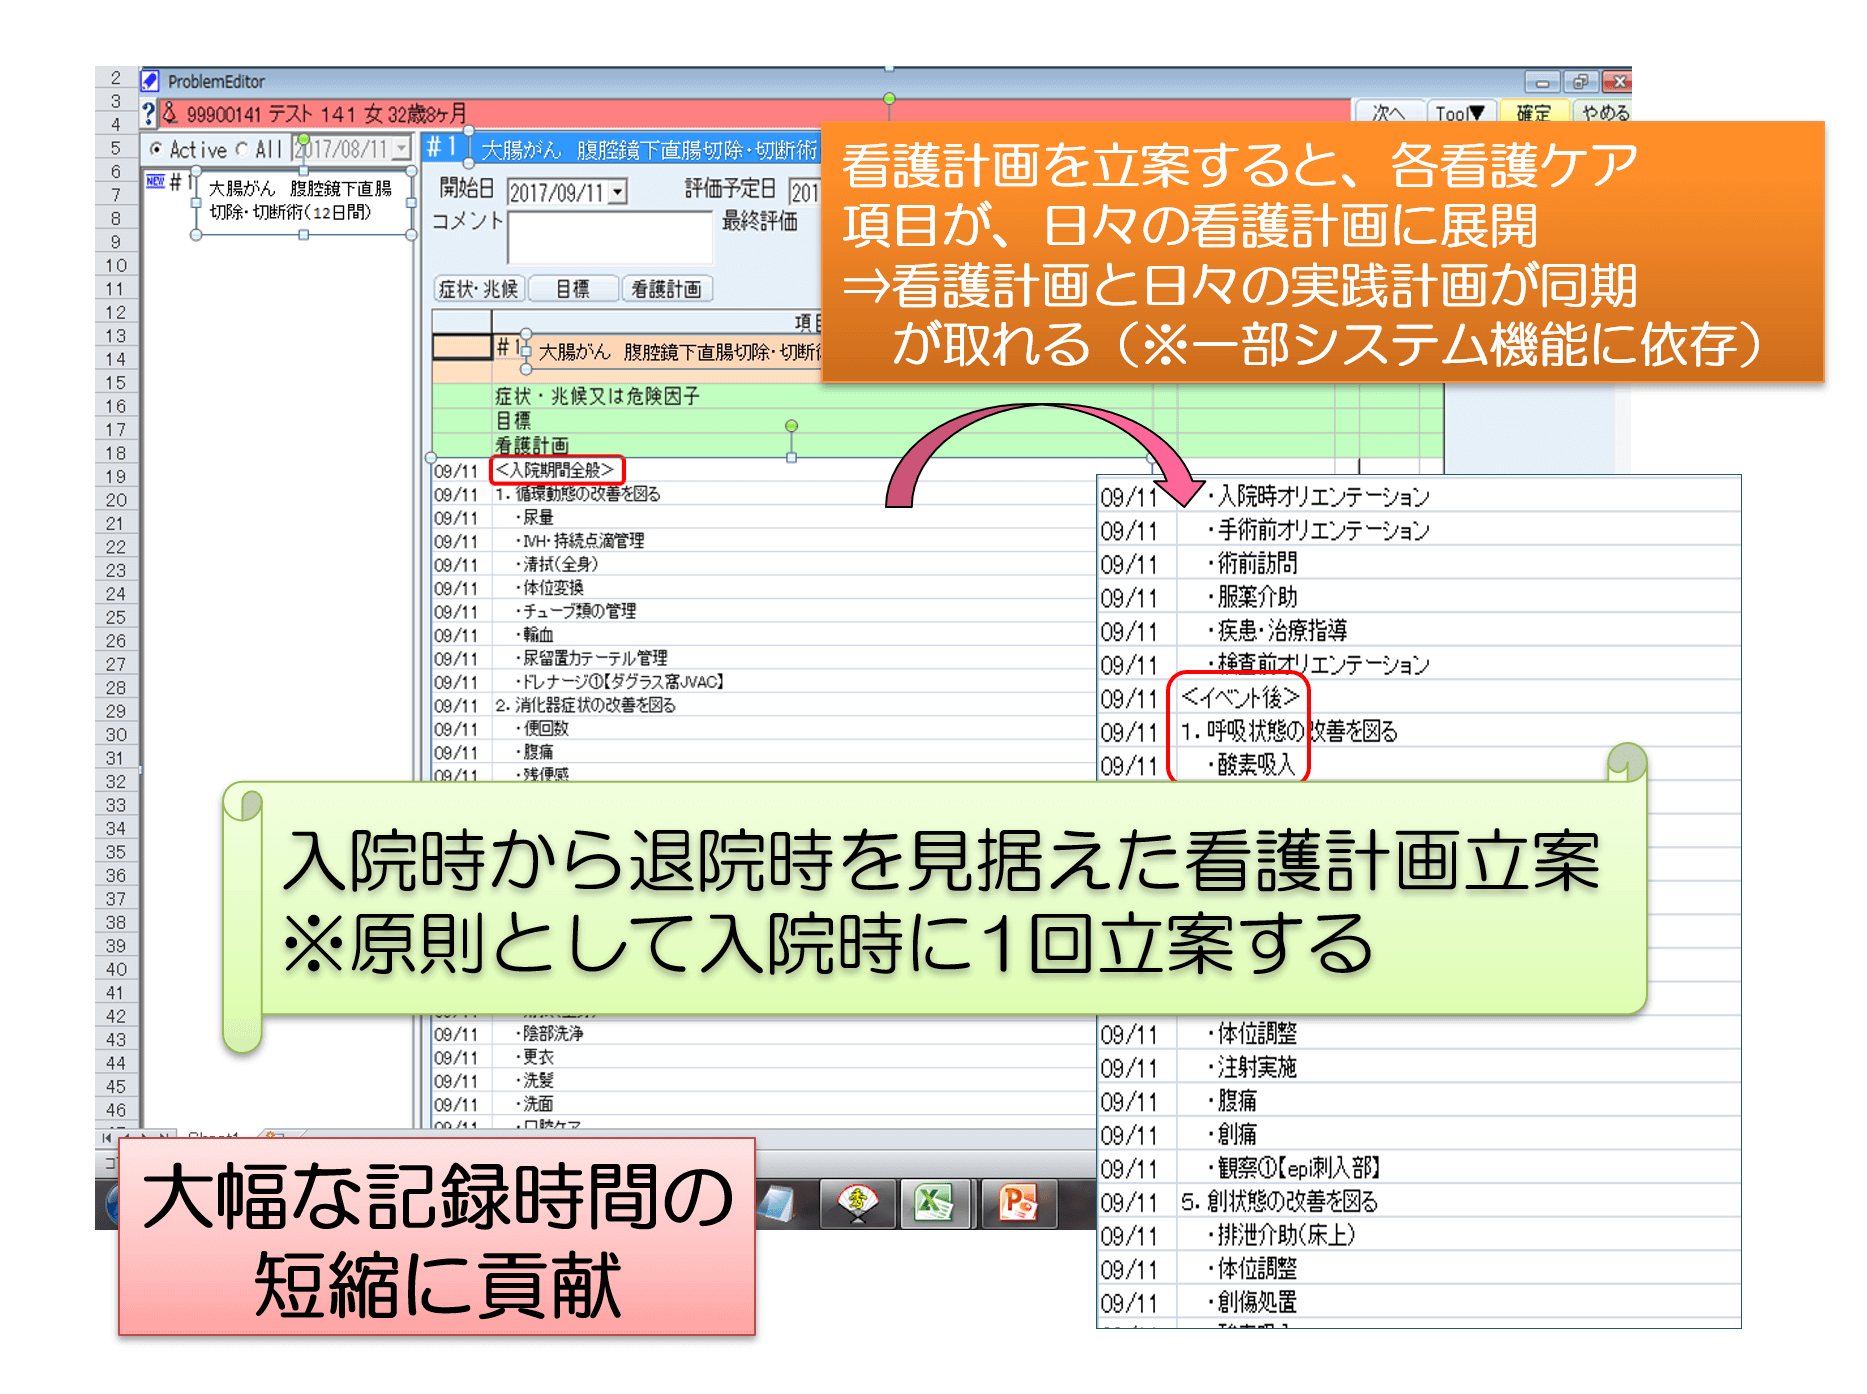Click the ProblemEditor window title icon
Screen dimensions: 1867x1394
pos(150,81)
